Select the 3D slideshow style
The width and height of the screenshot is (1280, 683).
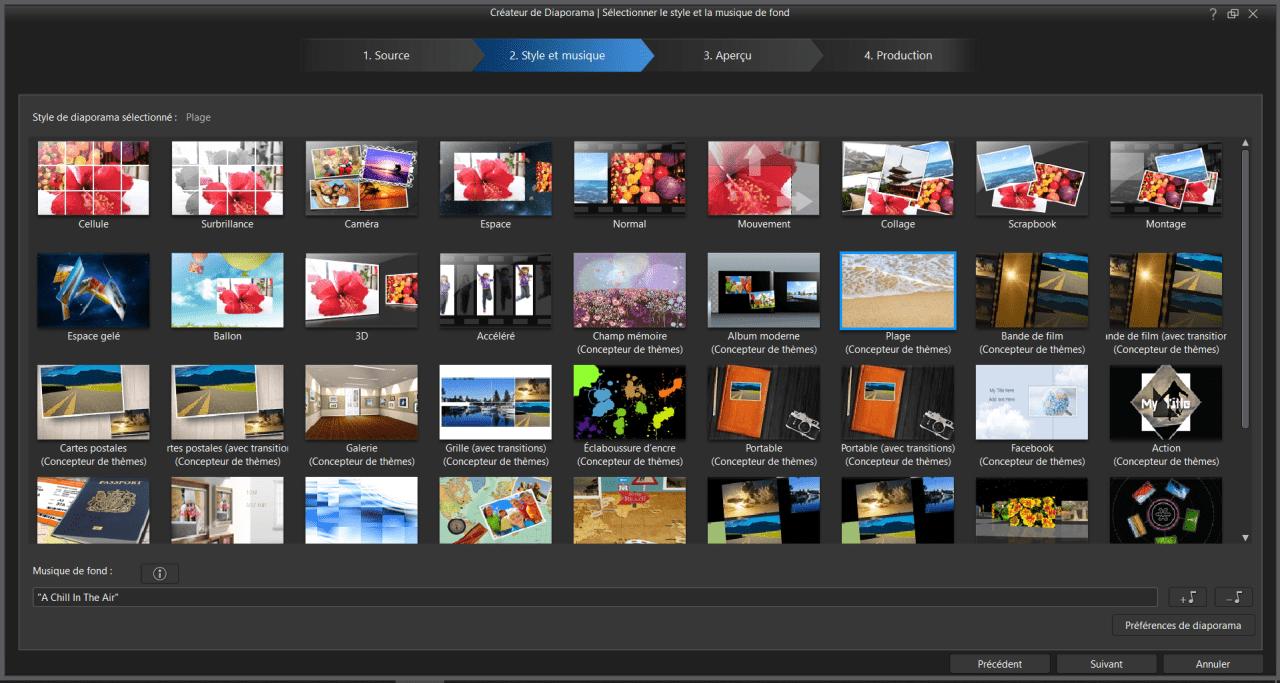(x=361, y=290)
